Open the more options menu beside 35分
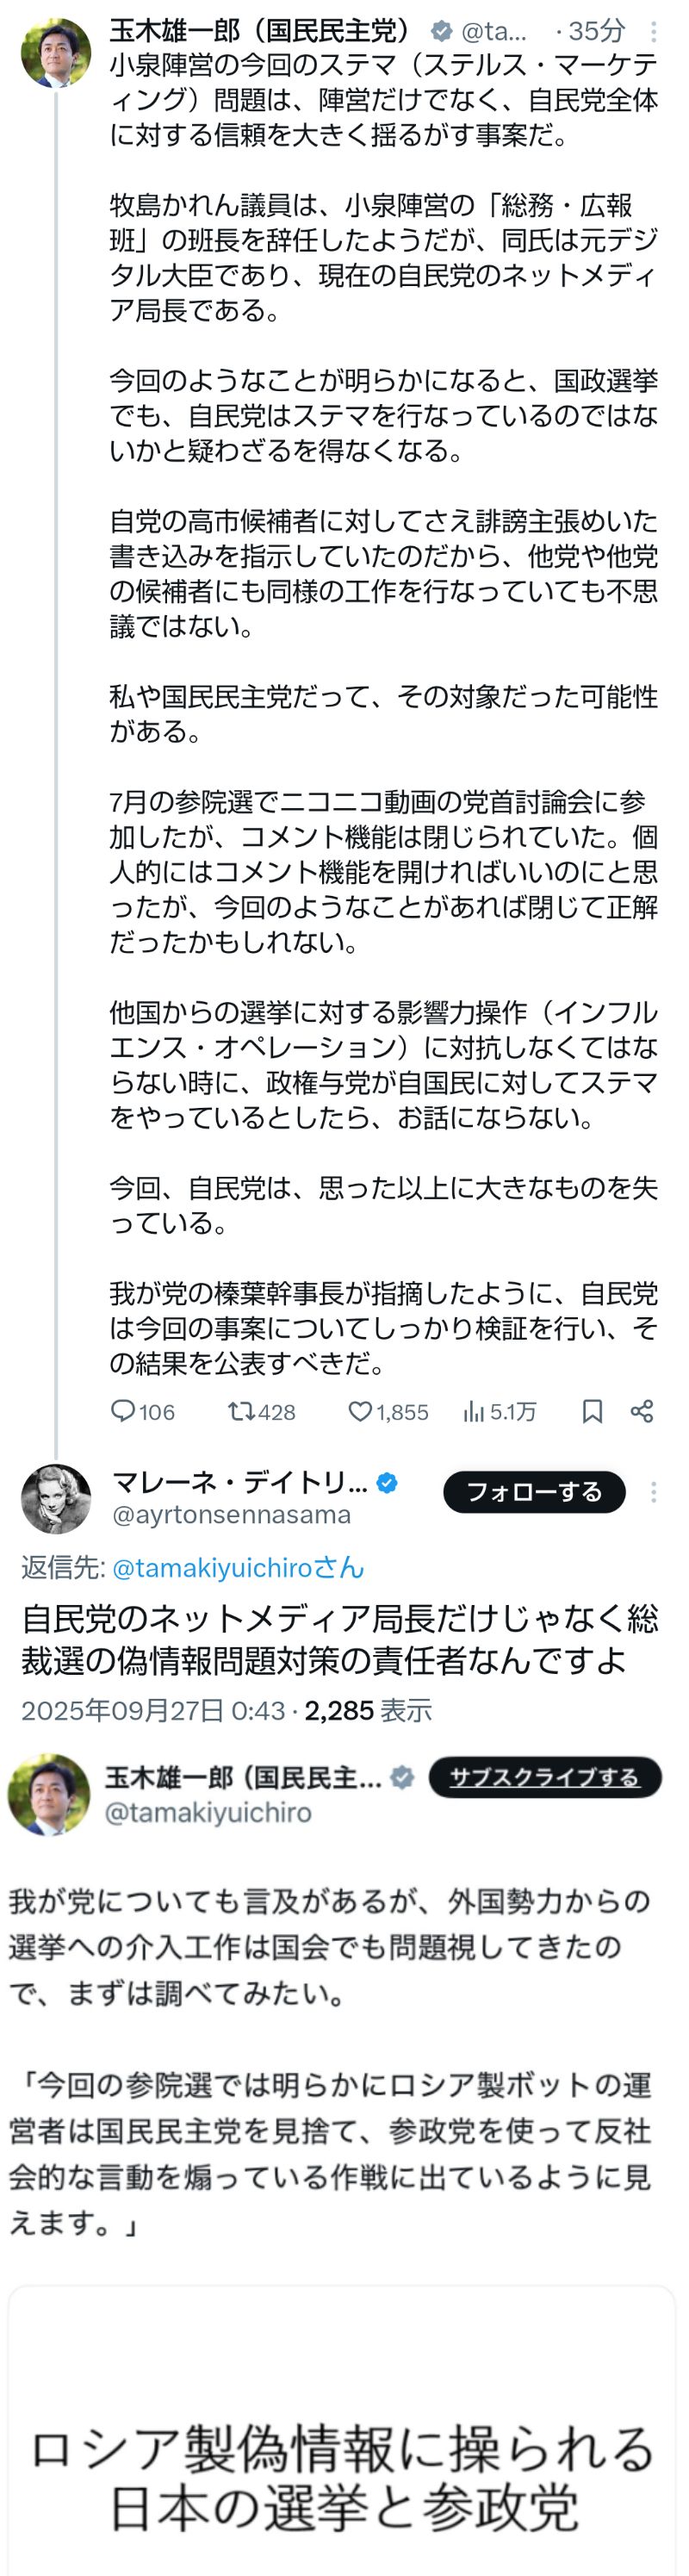 click(654, 32)
